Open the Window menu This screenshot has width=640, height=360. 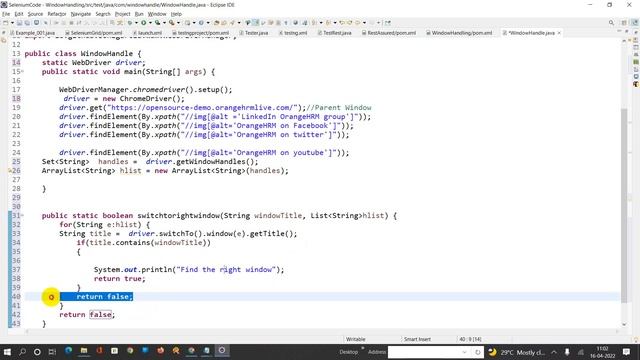[x=157, y=14]
